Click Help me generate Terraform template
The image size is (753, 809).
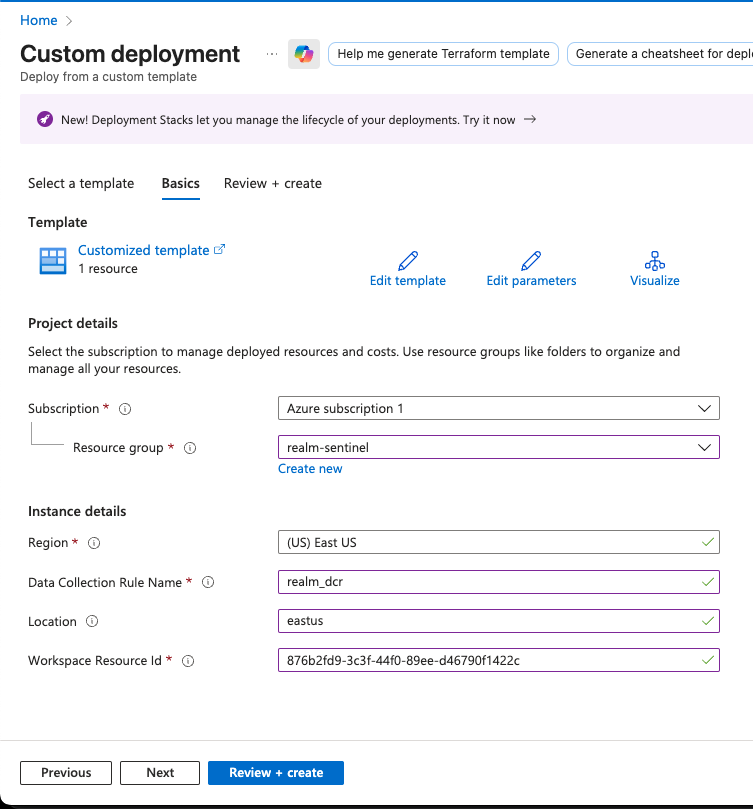[x=443, y=53]
